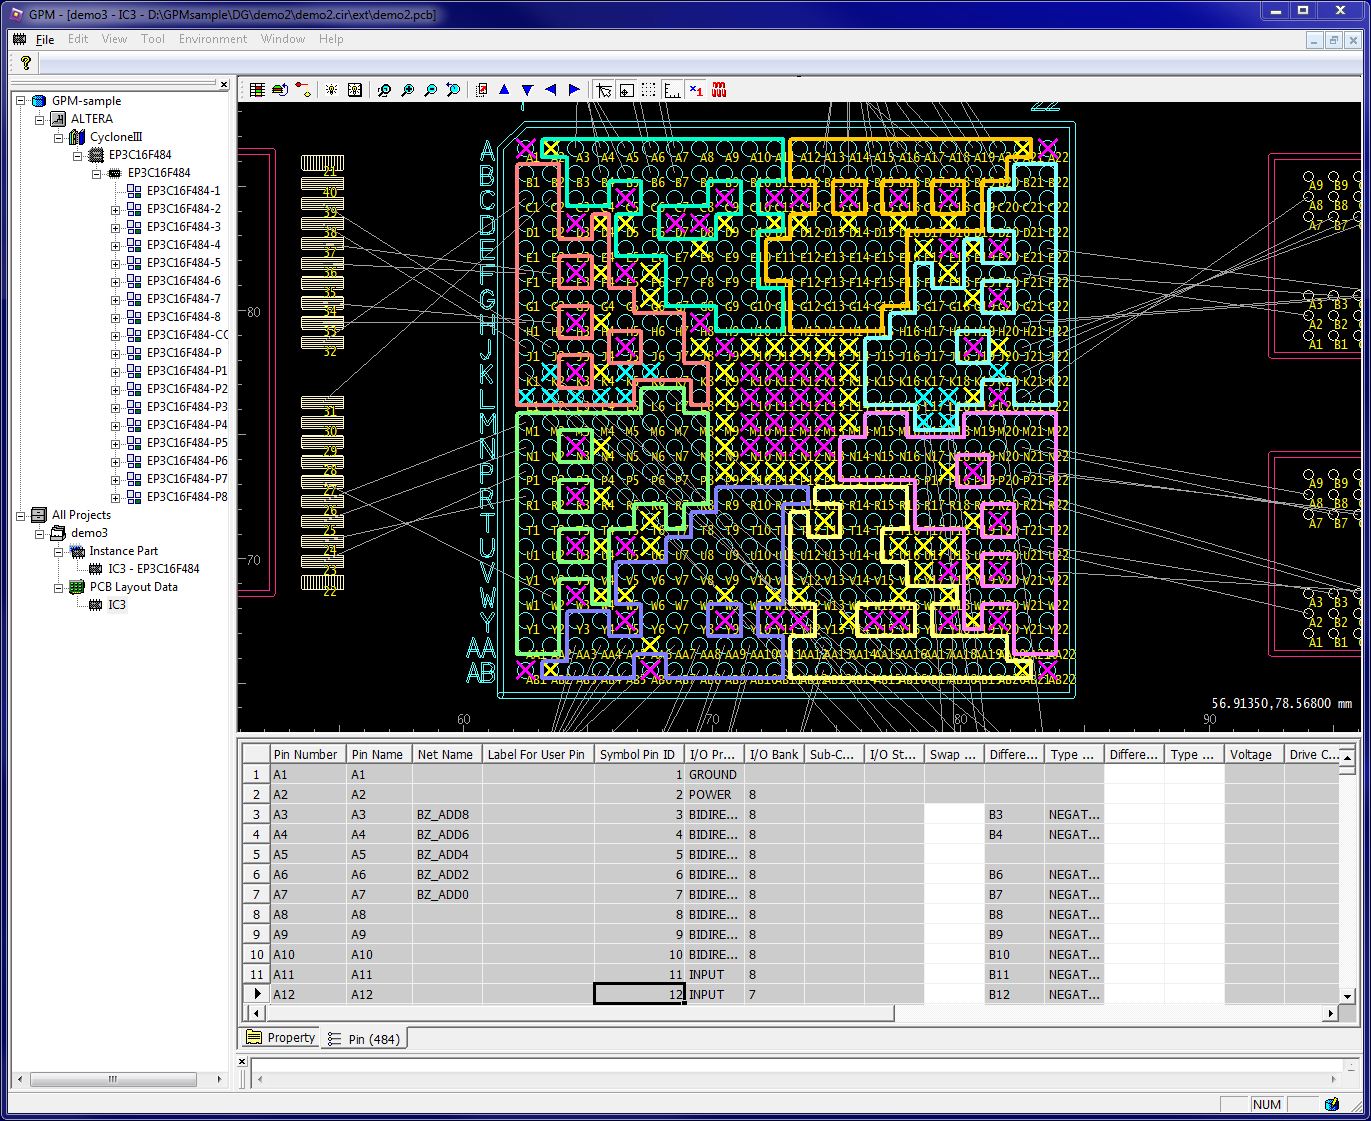Open the Environment menu
This screenshot has height=1121, width=1371.
pos(212,39)
